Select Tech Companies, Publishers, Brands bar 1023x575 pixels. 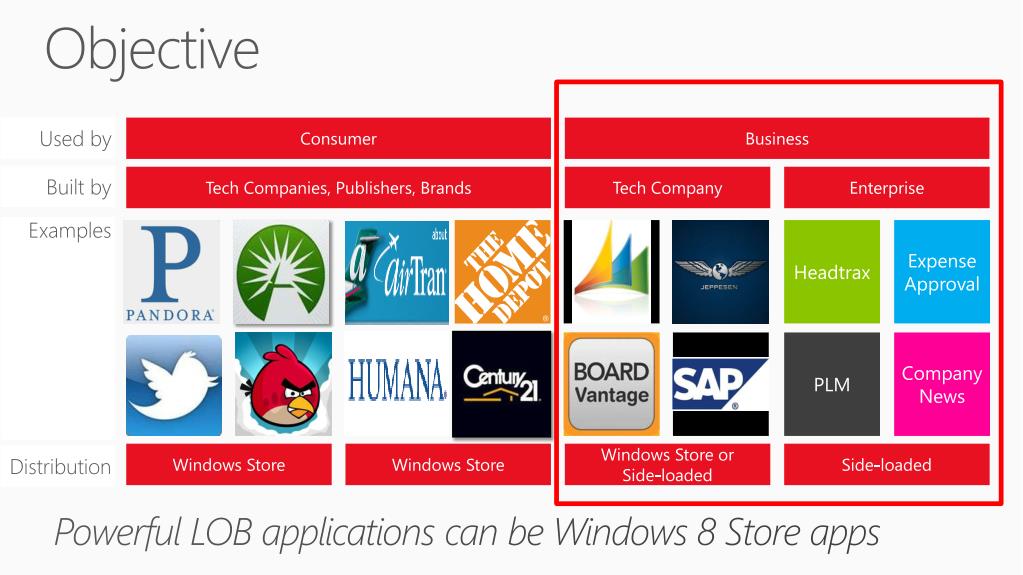coord(338,188)
